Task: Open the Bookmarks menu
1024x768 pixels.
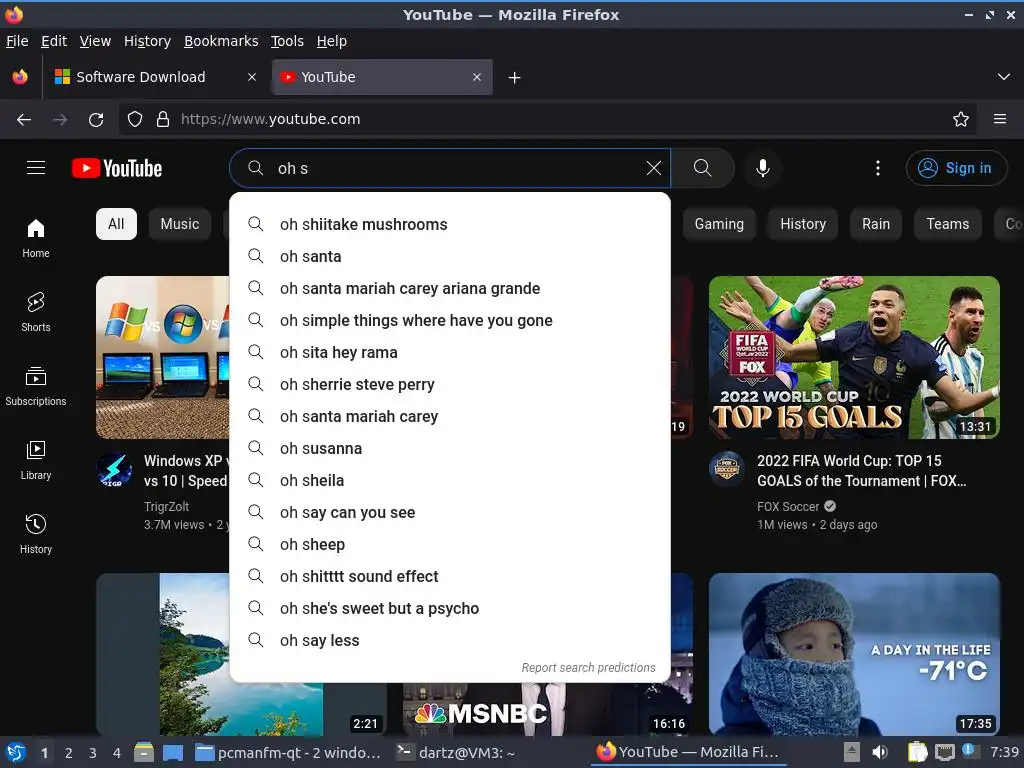Action: click(x=221, y=41)
